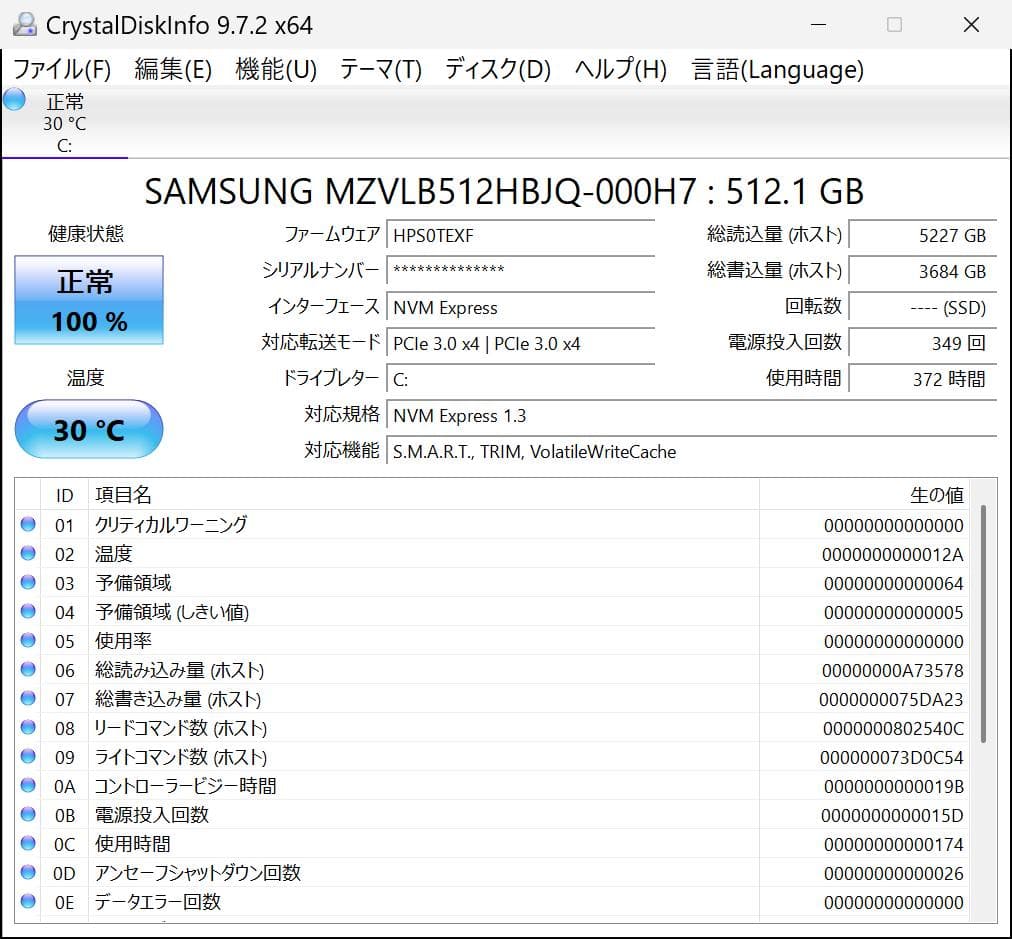Image resolution: width=1012 pixels, height=939 pixels.
Task: Click the firmware field HPS0TEXF
Action: tap(520, 235)
